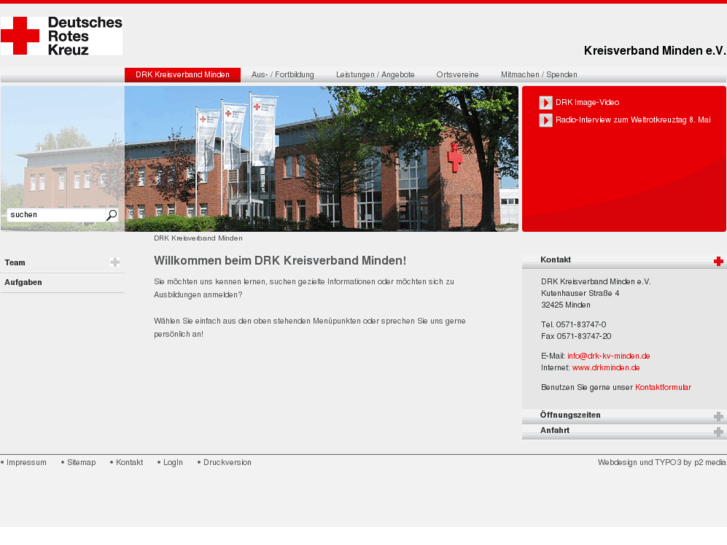This screenshot has height=545, width=727.
Task: Click the breadcrumb DRK Kreisverband Minden
Action: click(198, 238)
